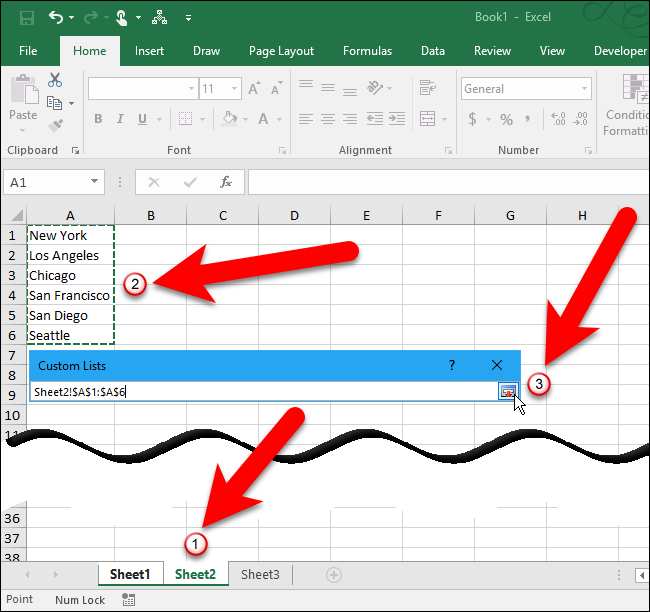Viewport: 650px width, 612px height.
Task: Undo the last action
Action: (56, 17)
